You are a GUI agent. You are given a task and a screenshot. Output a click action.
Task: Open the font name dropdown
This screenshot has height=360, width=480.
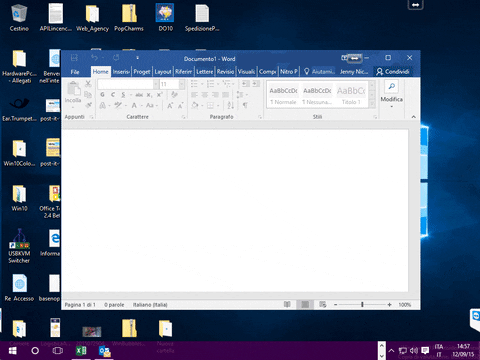156,84
